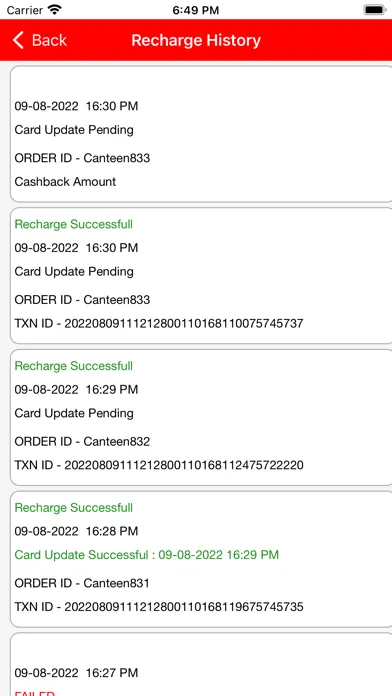The image size is (392, 696).
Task: Tap the 6:49 PM clock in status bar
Action: tap(196, 10)
